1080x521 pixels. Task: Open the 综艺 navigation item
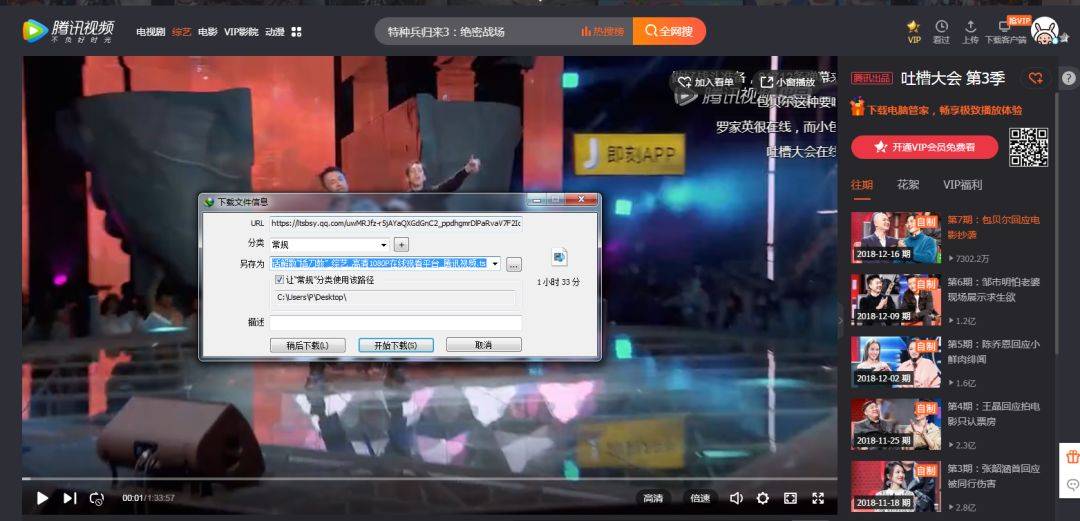(x=181, y=32)
